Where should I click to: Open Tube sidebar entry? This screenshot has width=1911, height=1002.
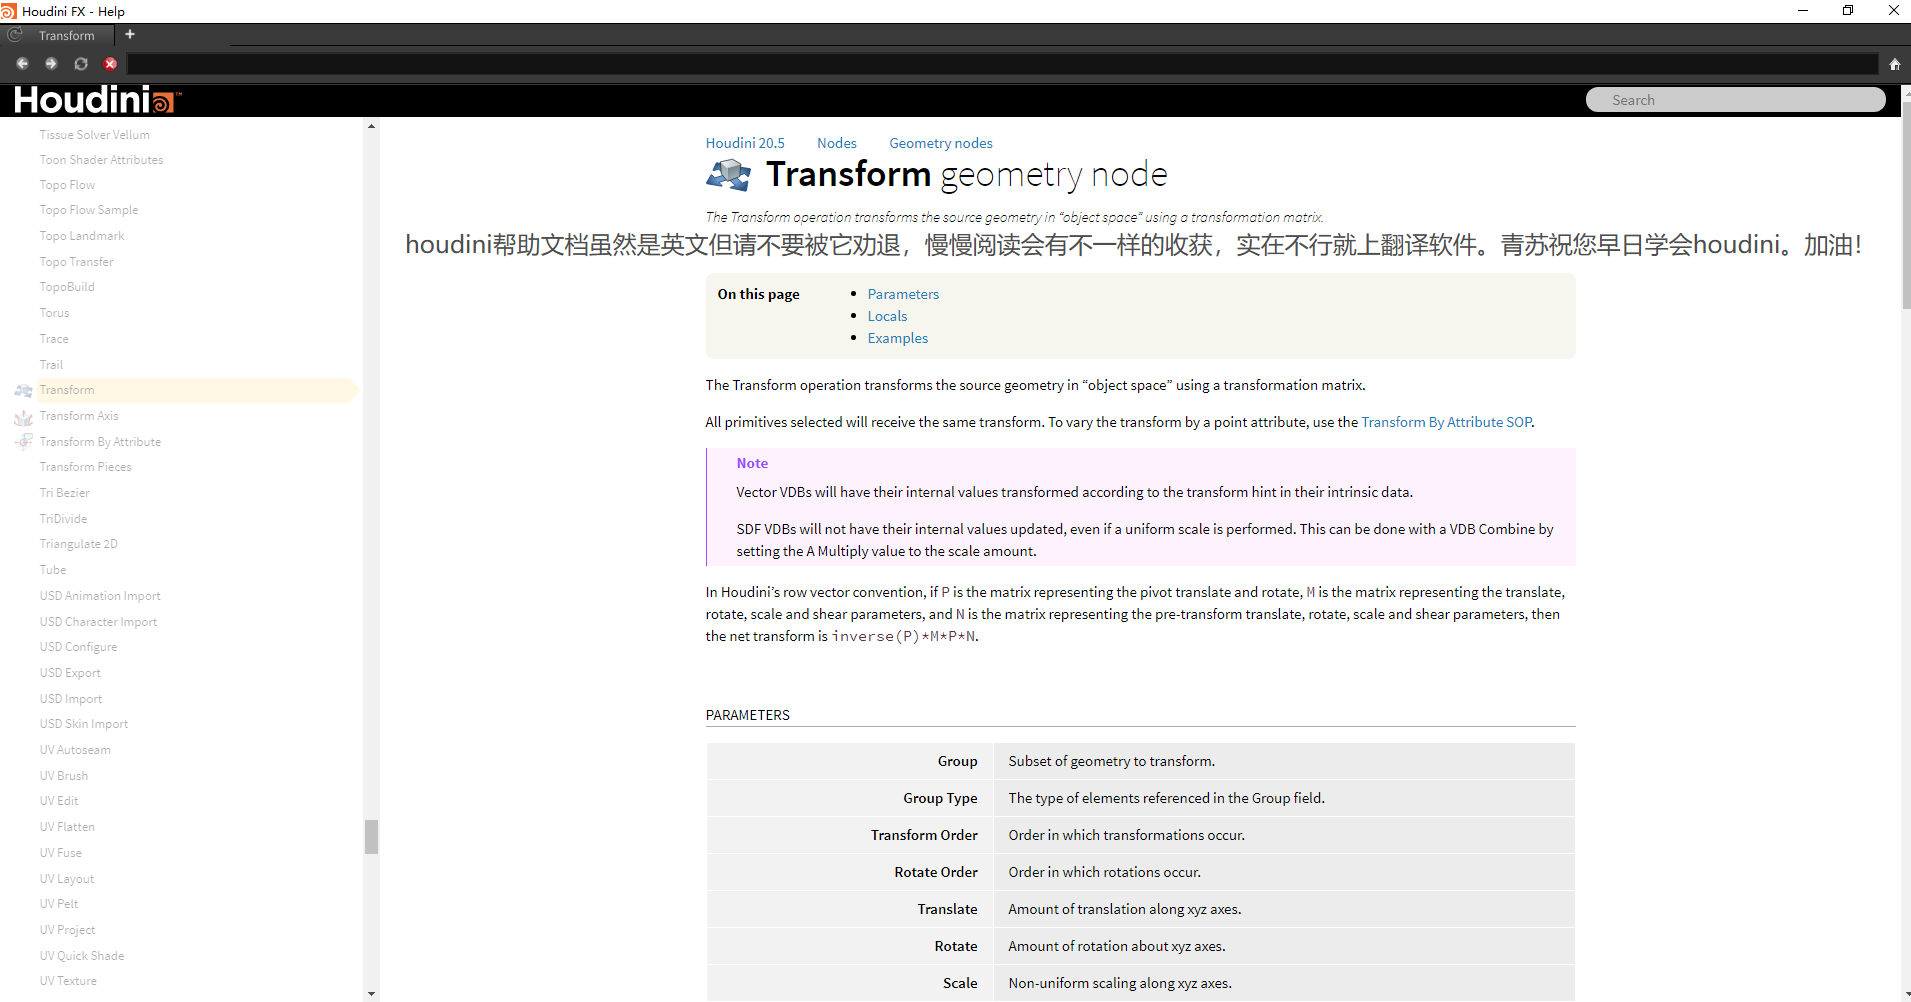pos(53,570)
